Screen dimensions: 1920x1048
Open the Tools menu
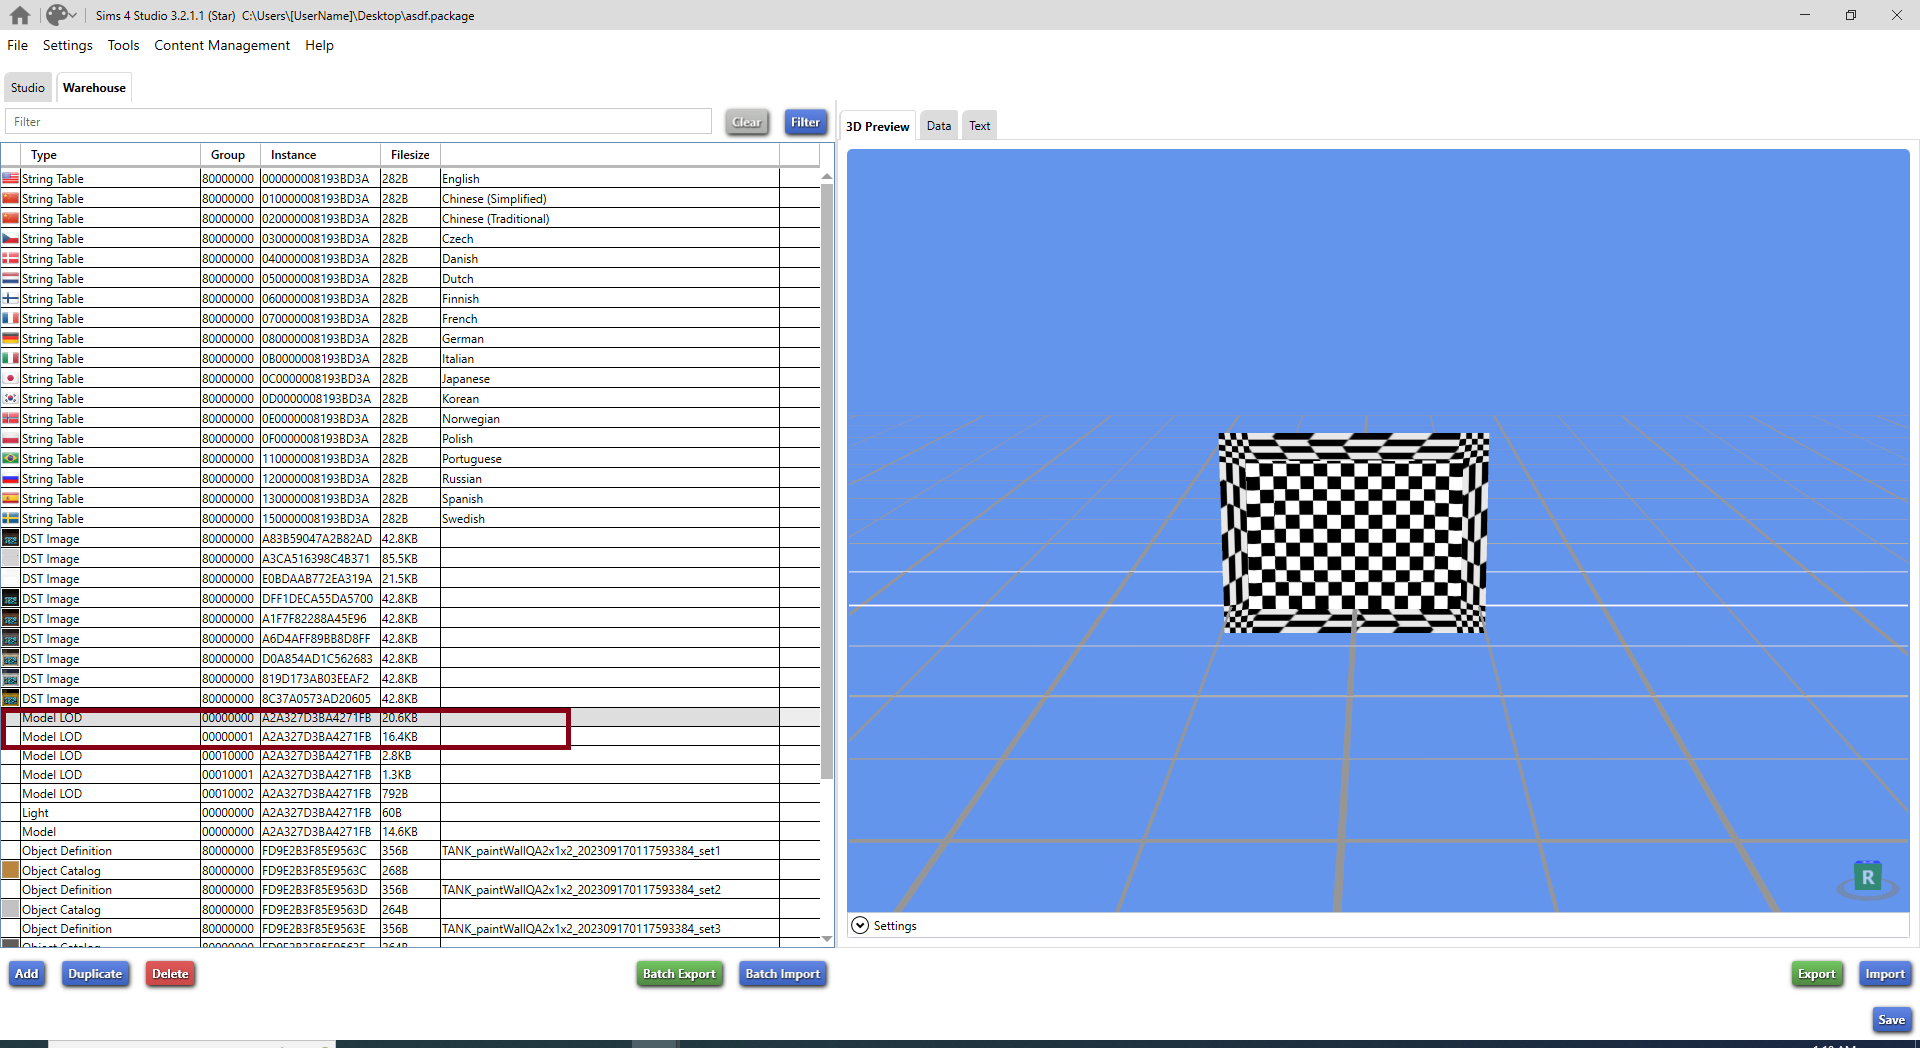(123, 45)
